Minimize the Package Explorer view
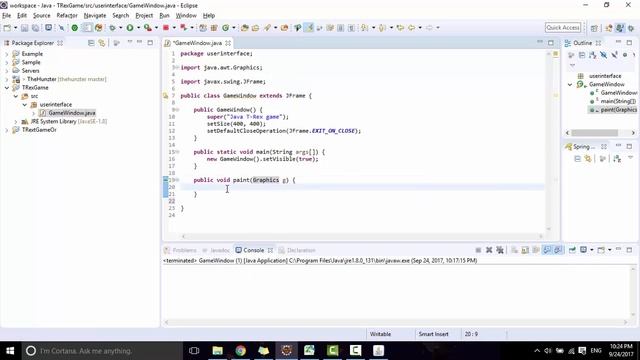 [x=140, y=42]
